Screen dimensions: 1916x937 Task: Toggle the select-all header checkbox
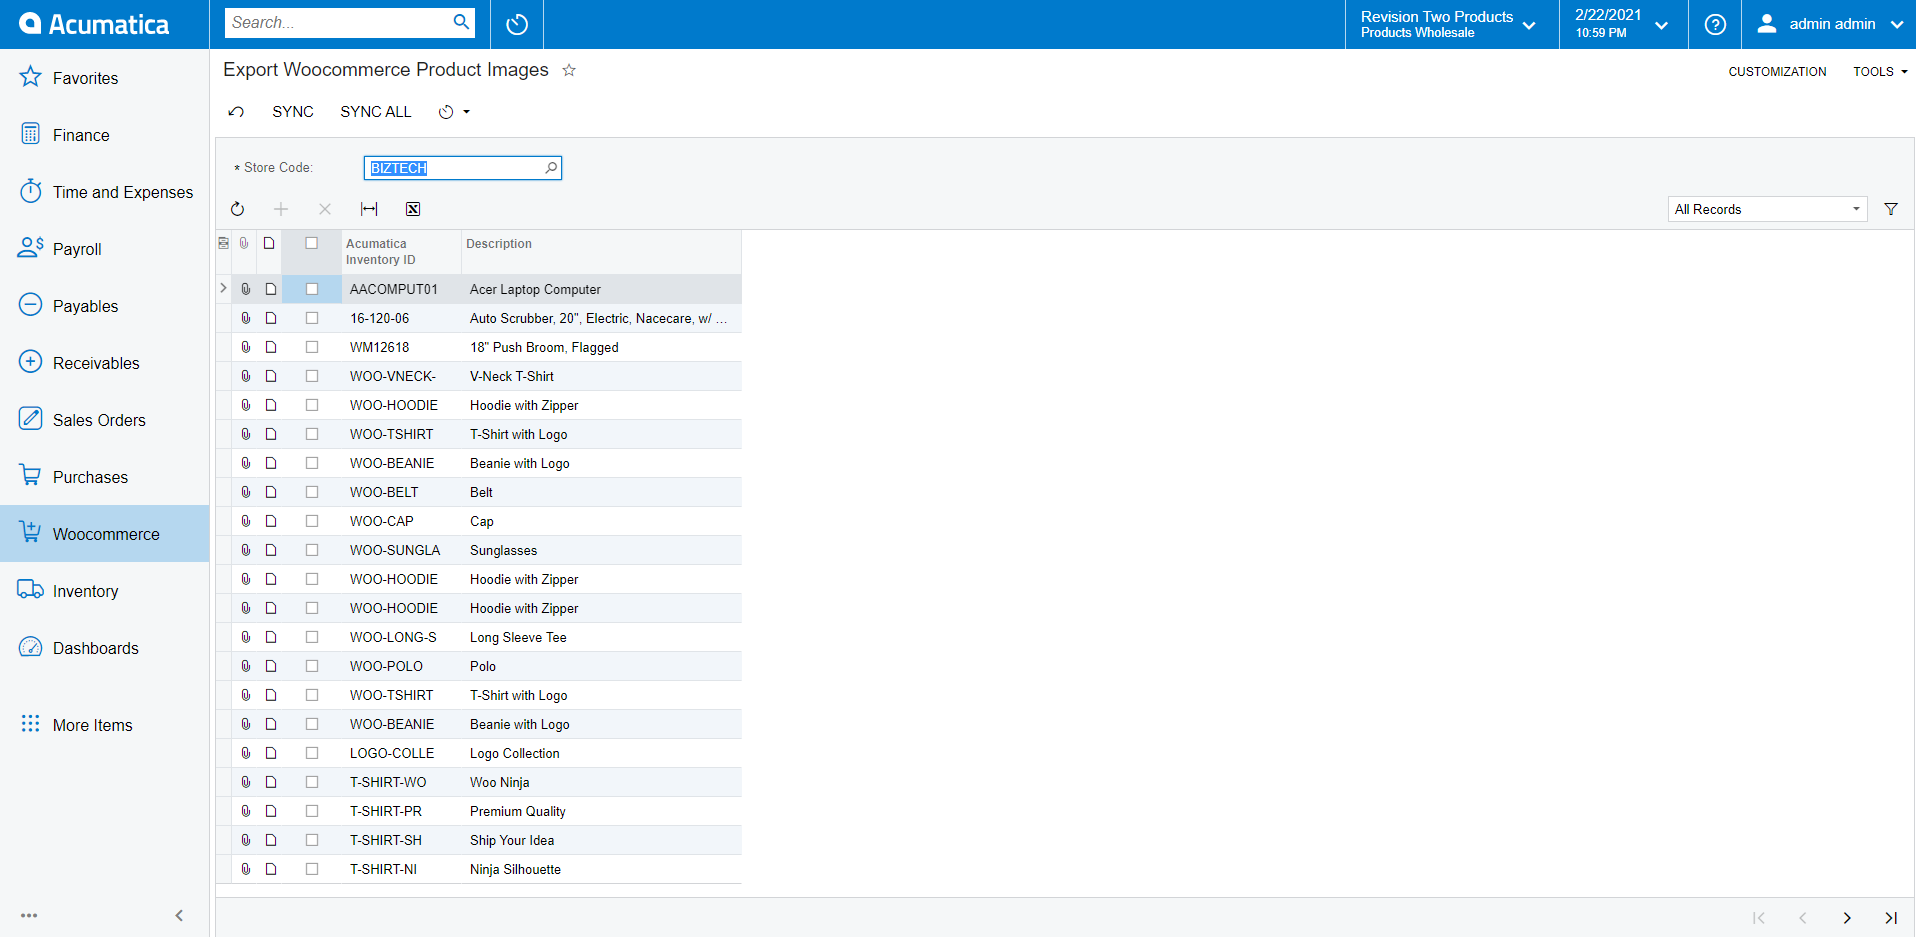312,243
